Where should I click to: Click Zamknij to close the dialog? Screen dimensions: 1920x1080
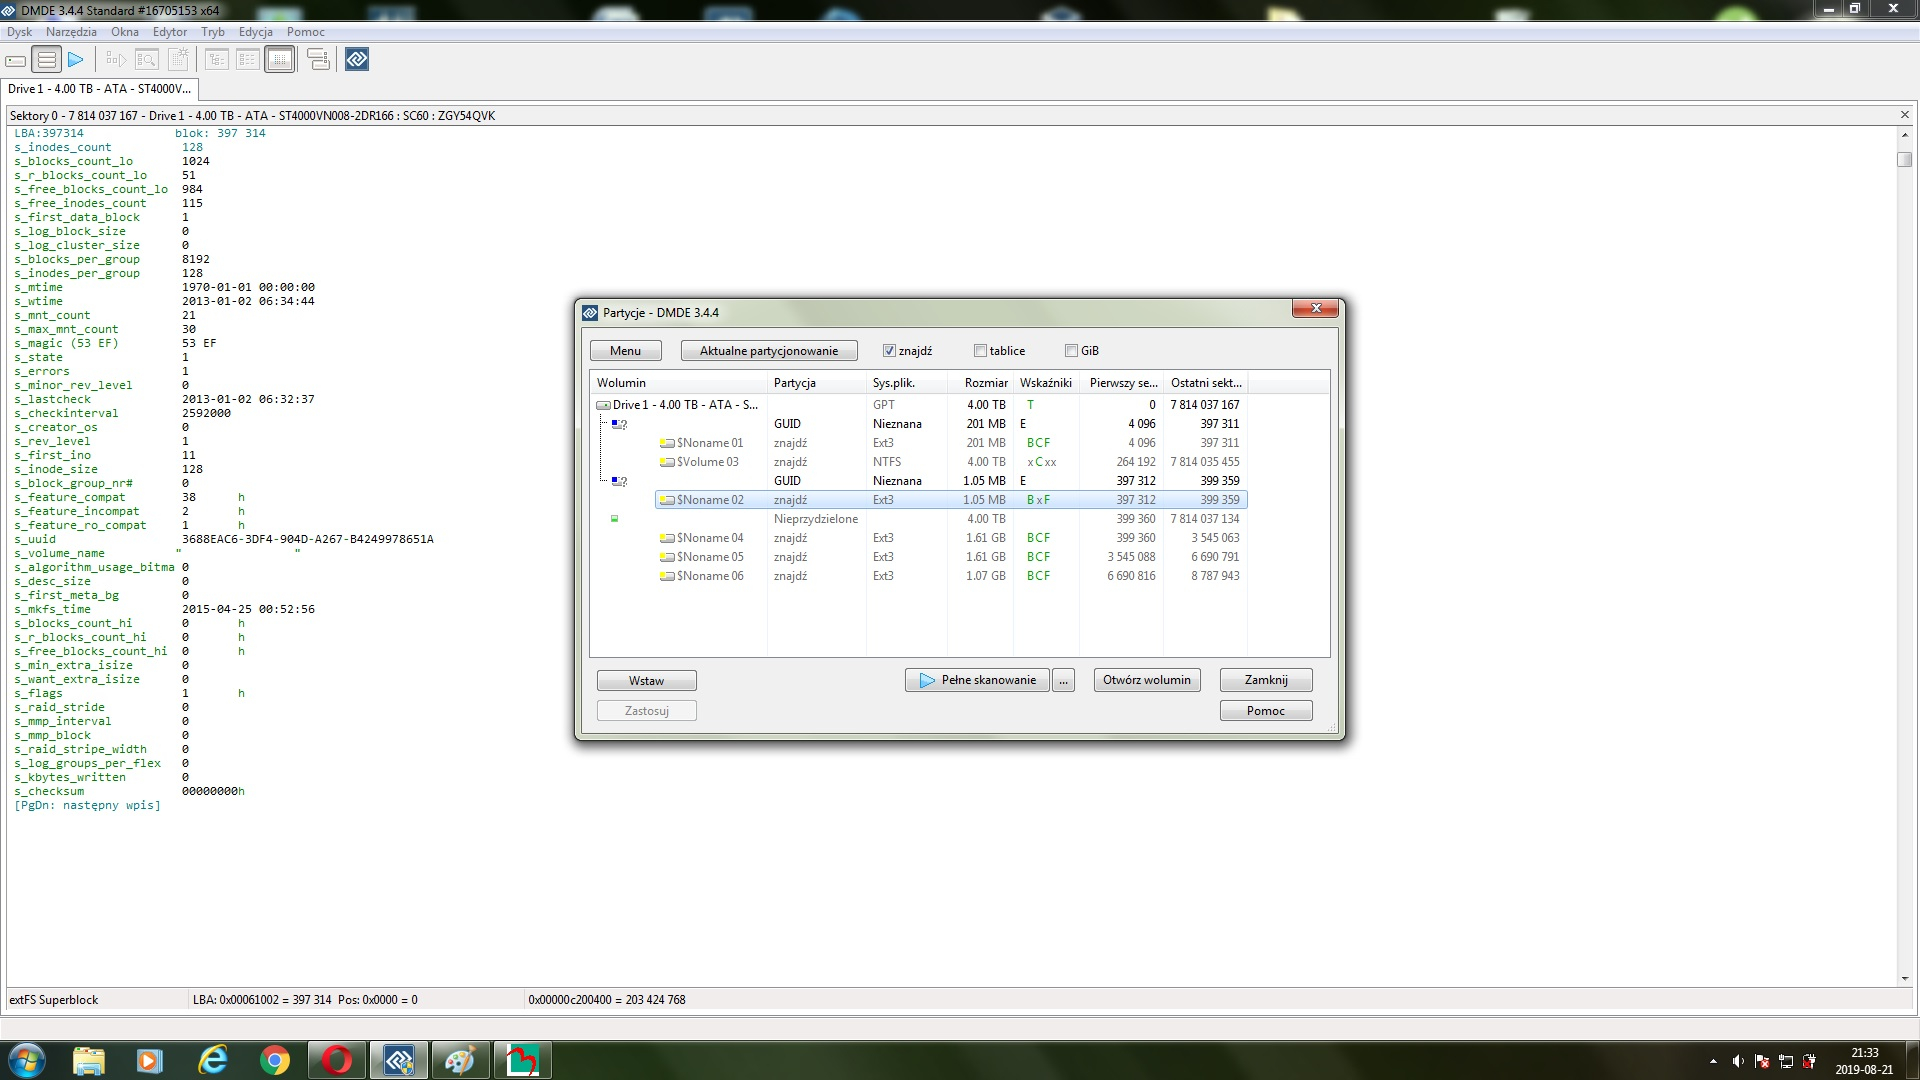point(1266,680)
